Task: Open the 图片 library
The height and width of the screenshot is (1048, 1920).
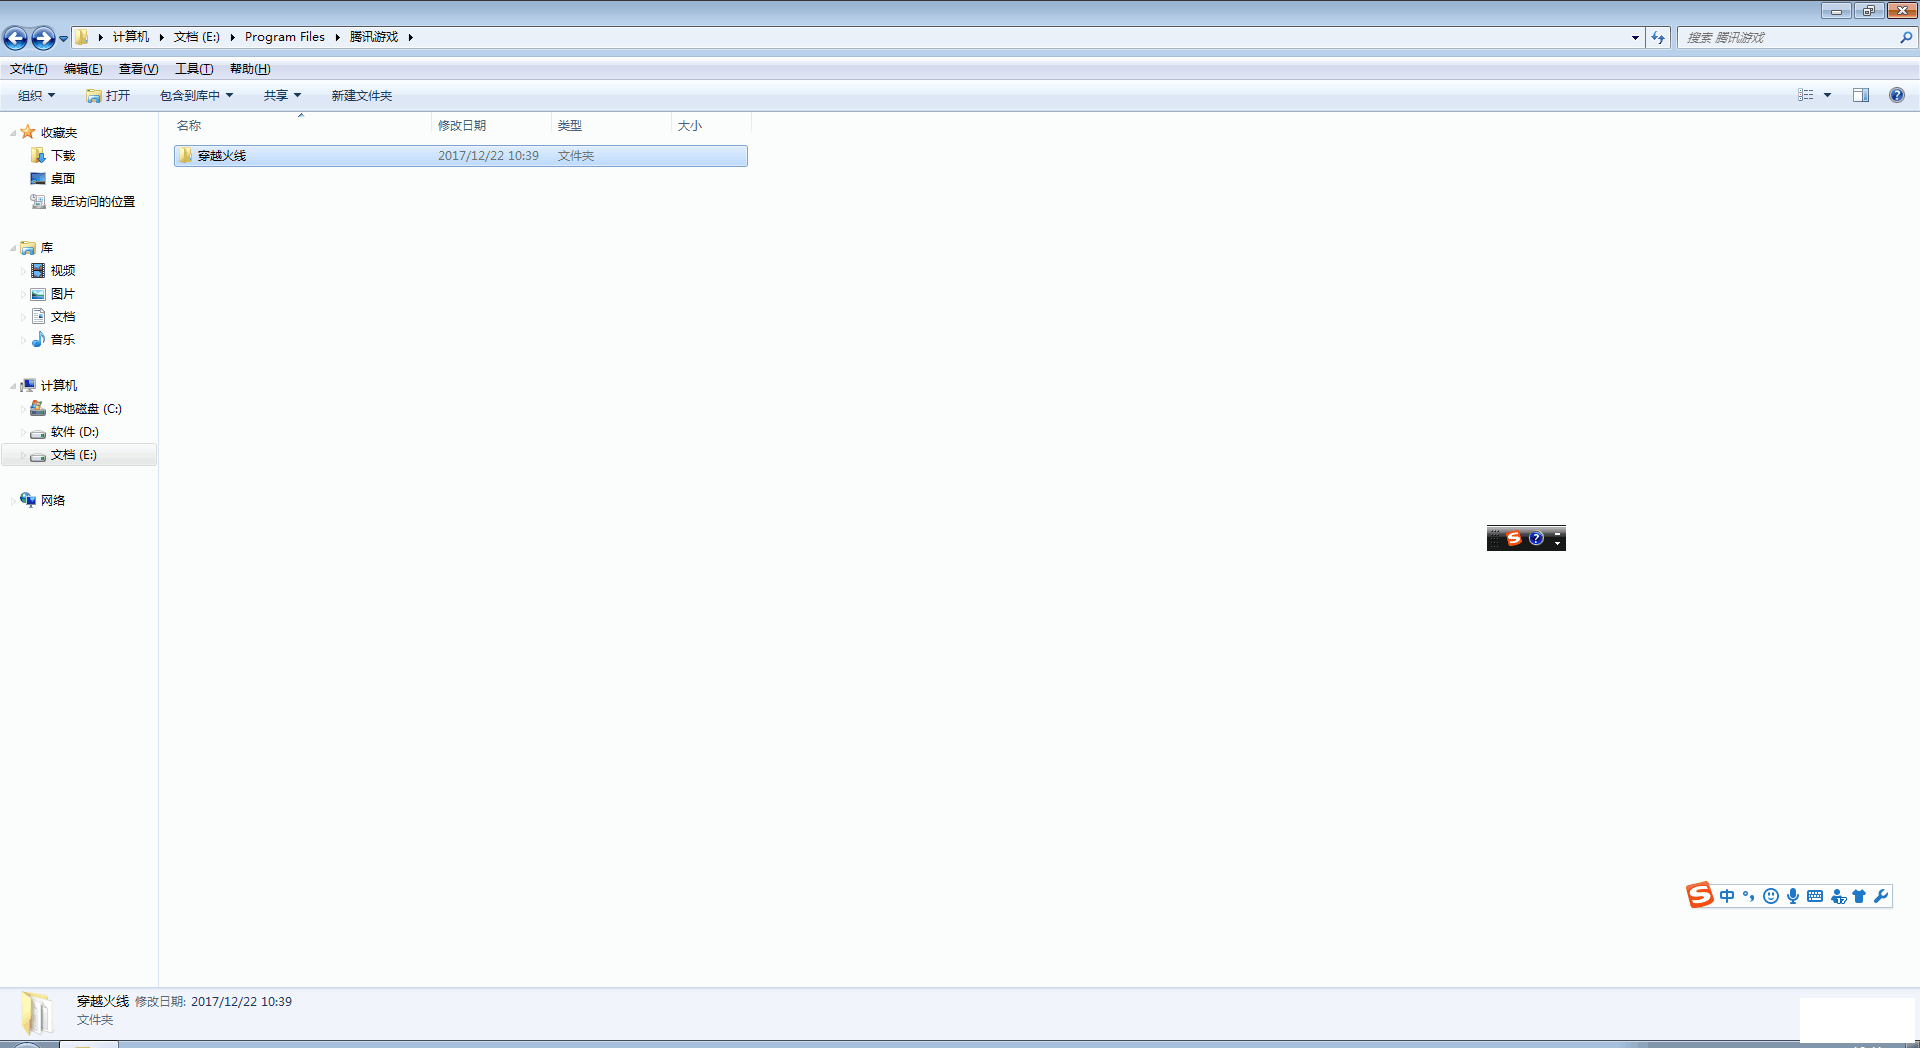Action: (63, 294)
